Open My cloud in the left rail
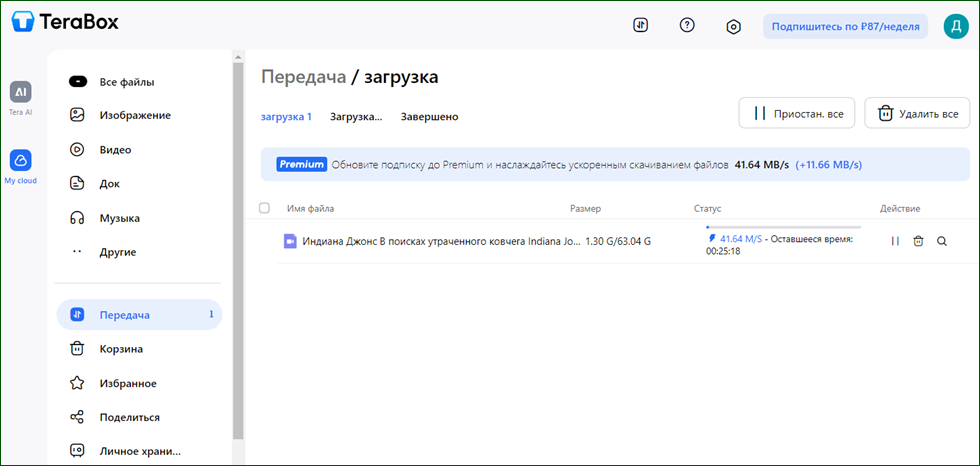 pos(21,167)
